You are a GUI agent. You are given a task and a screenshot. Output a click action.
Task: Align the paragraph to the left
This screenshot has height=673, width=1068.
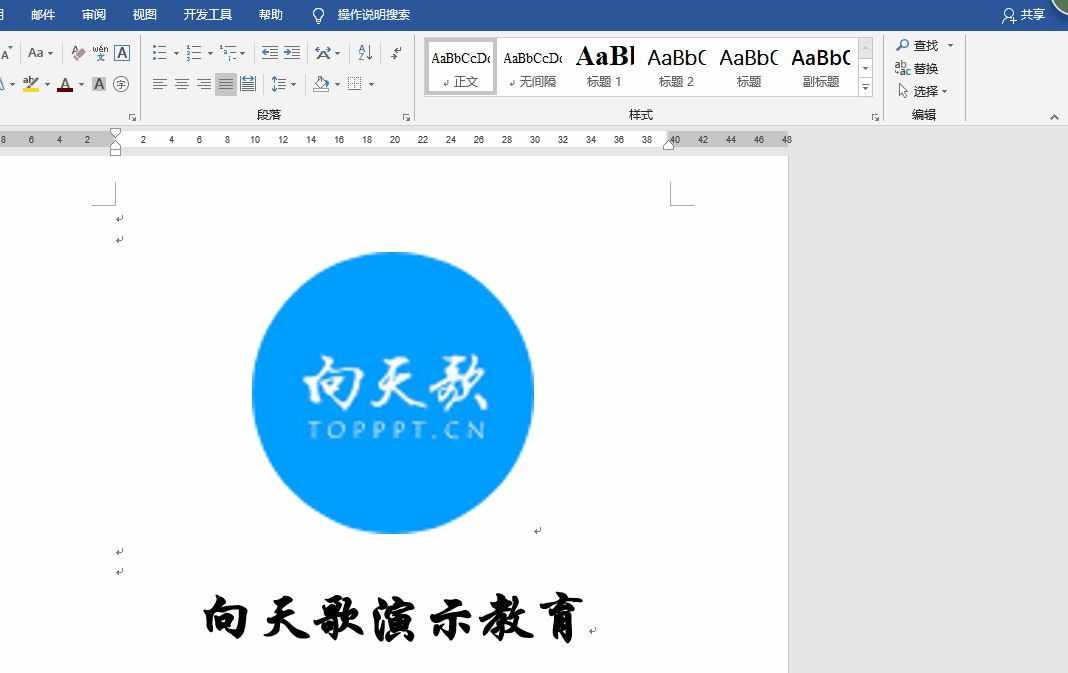(x=159, y=84)
